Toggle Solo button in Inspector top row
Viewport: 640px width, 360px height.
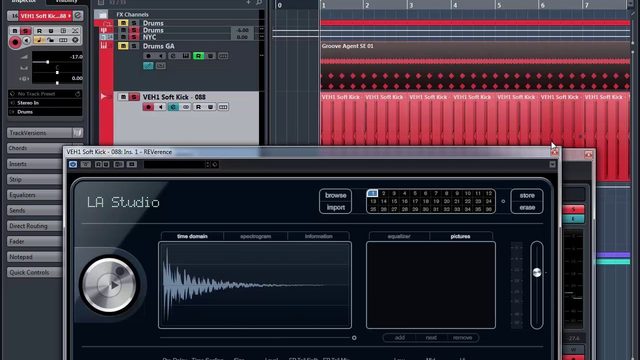click(26, 31)
